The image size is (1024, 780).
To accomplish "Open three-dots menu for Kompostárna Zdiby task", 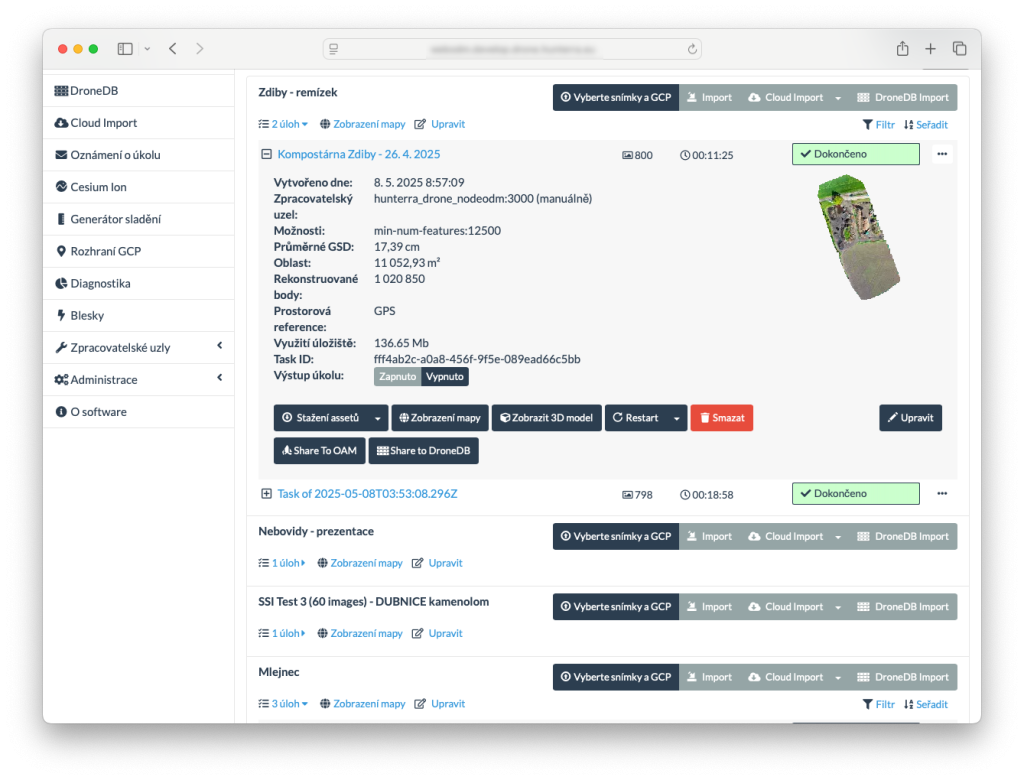I will (942, 154).
